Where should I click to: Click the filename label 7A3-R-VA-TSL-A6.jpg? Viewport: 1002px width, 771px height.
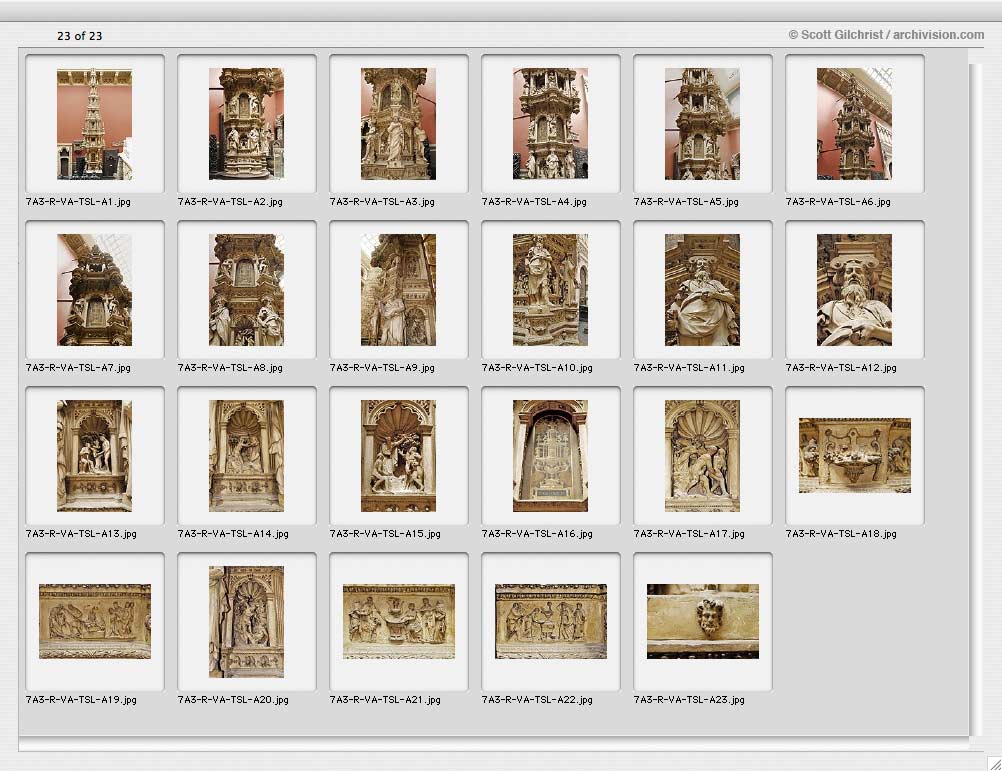click(838, 202)
